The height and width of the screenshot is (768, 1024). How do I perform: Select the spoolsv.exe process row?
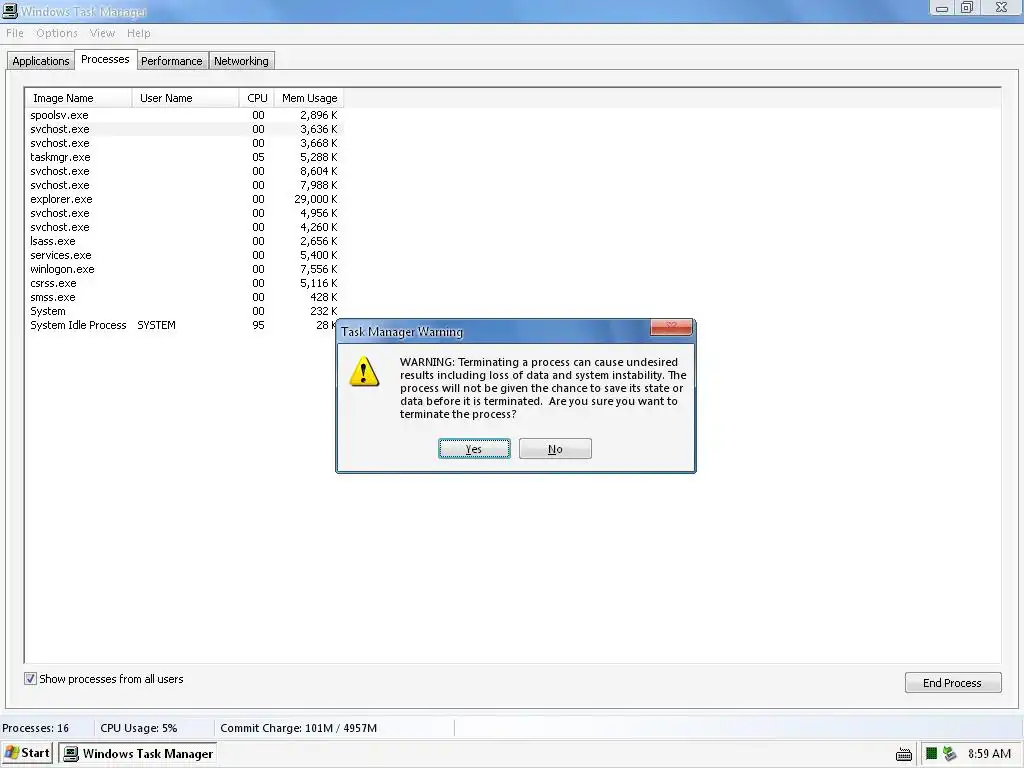[x=184, y=115]
